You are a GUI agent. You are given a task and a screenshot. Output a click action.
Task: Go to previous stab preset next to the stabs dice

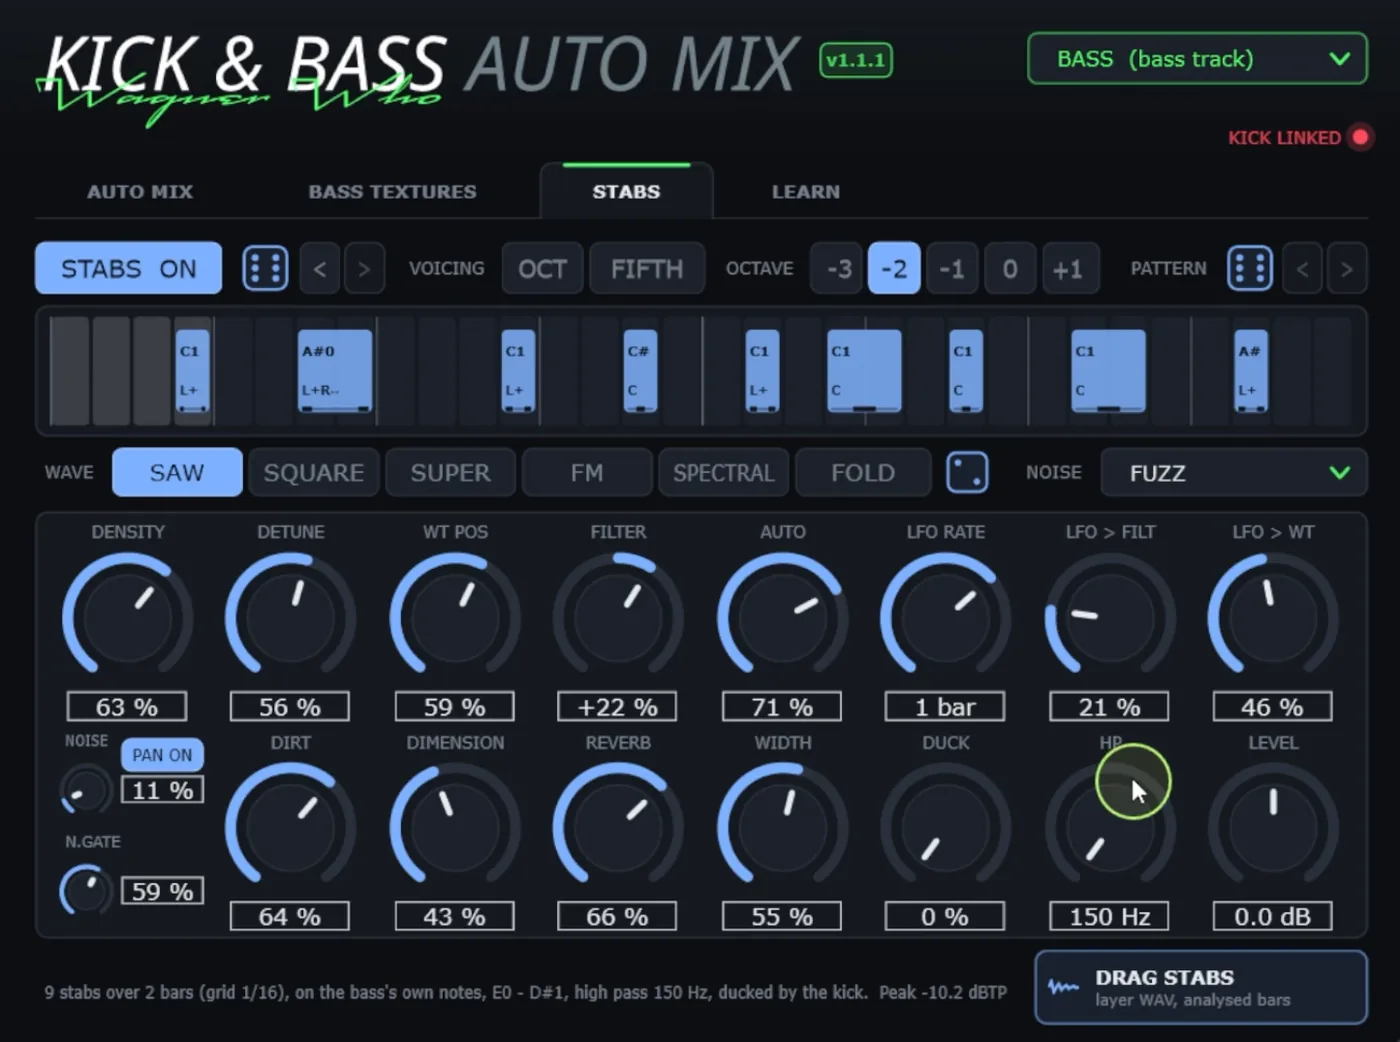point(320,269)
